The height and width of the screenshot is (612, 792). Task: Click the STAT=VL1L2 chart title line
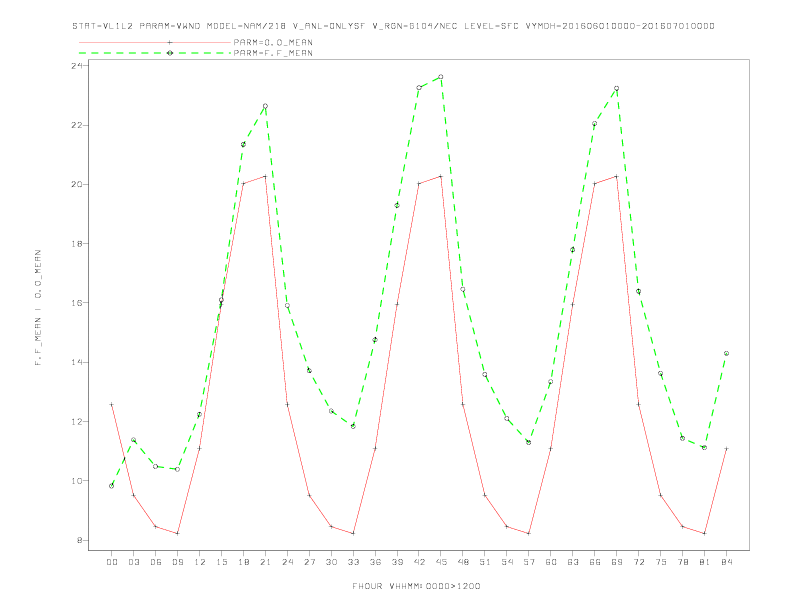pyautogui.click(x=393, y=26)
